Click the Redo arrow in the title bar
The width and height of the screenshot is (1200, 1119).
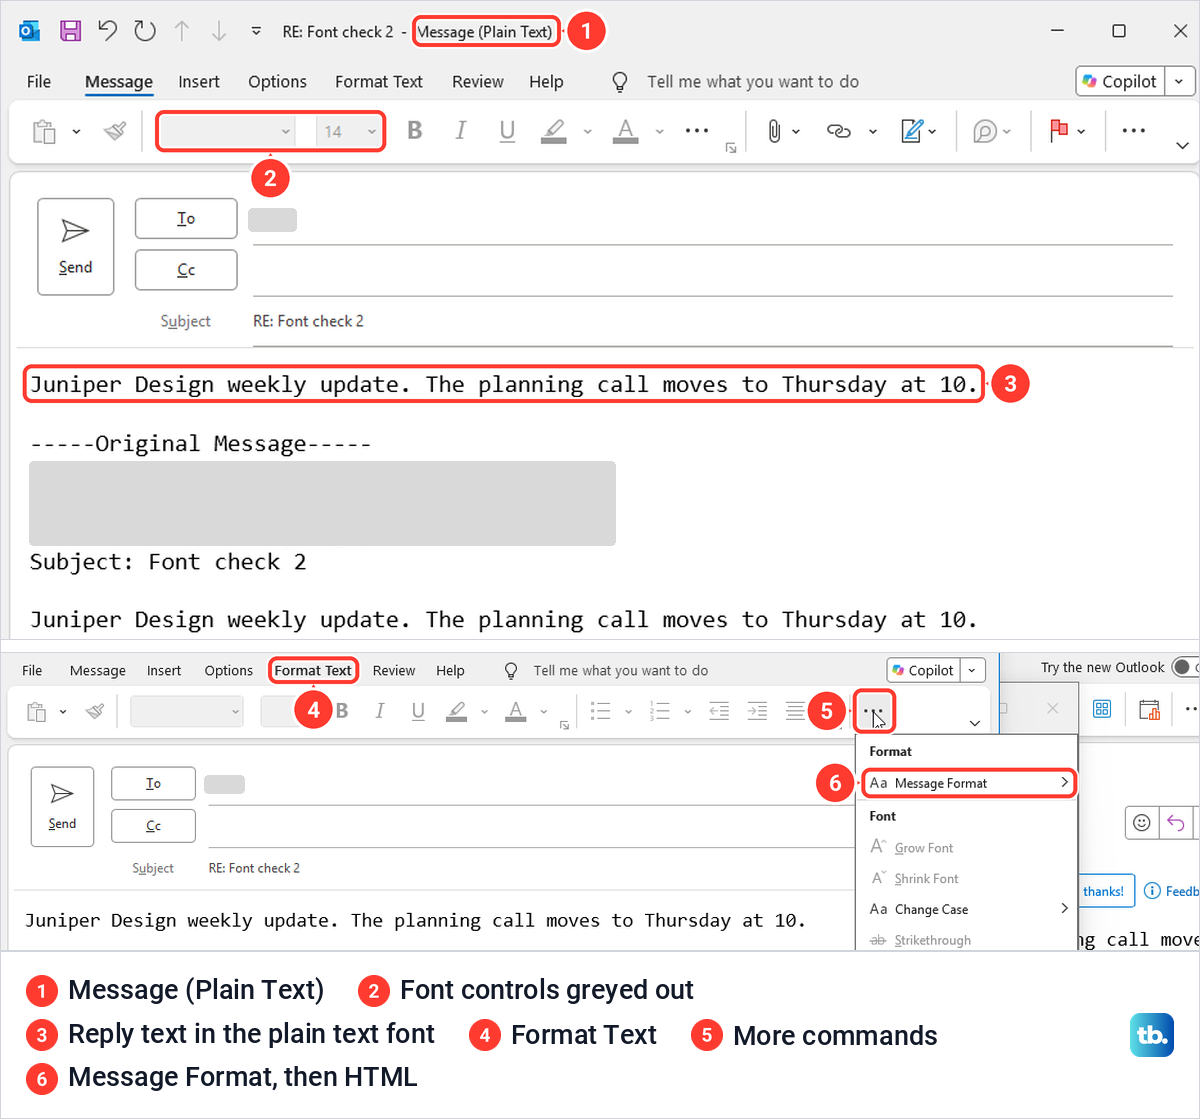[x=145, y=31]
